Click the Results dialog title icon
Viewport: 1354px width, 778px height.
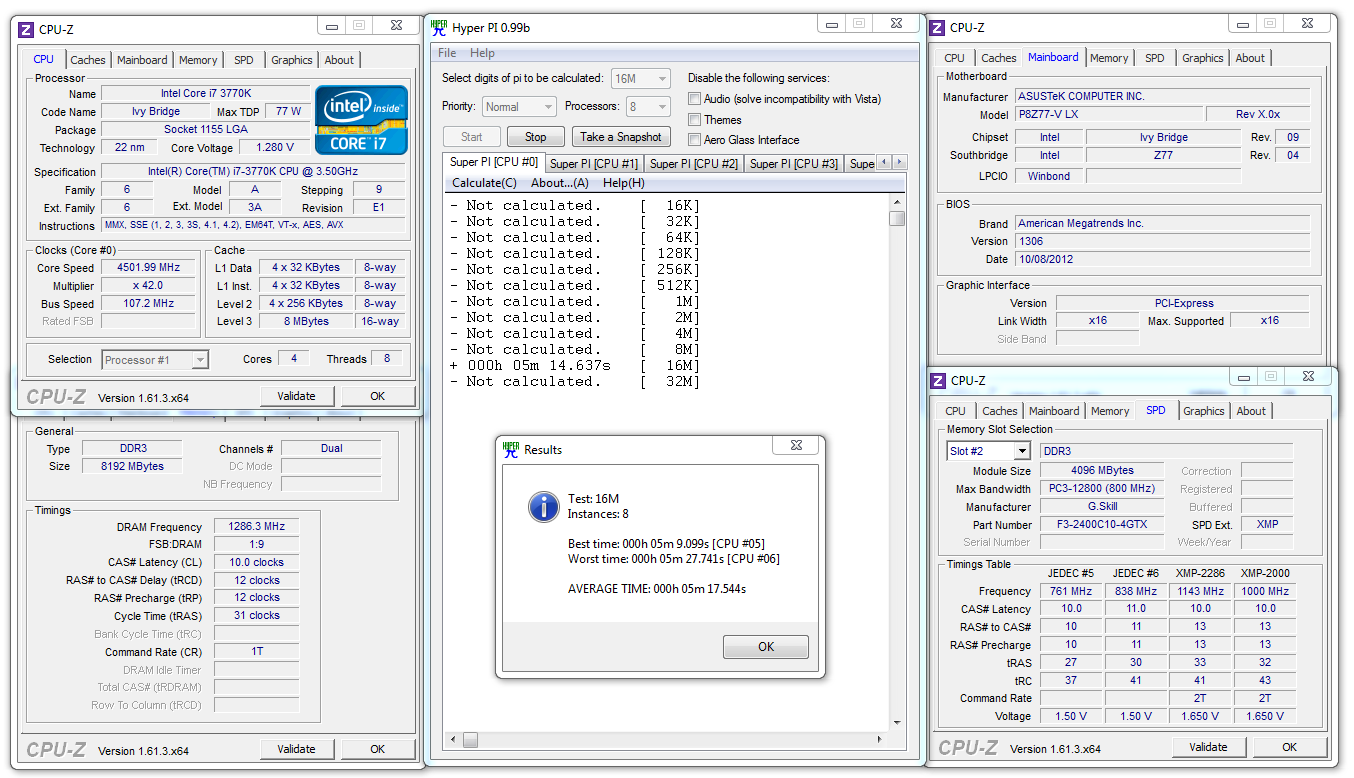pyautogui.click(x=511, y=448)
